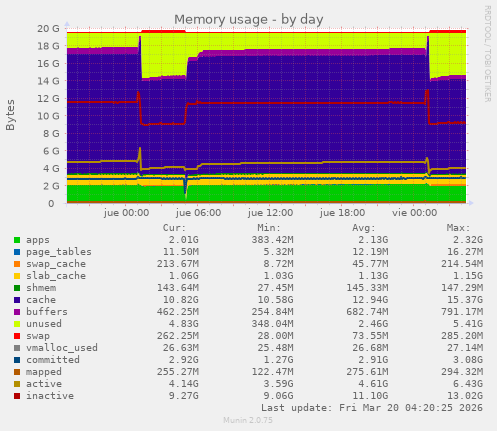Viewport: 497px width, 431px height.
Task: Select the 'swap_cache' legend label
Action: click(56, 264)
